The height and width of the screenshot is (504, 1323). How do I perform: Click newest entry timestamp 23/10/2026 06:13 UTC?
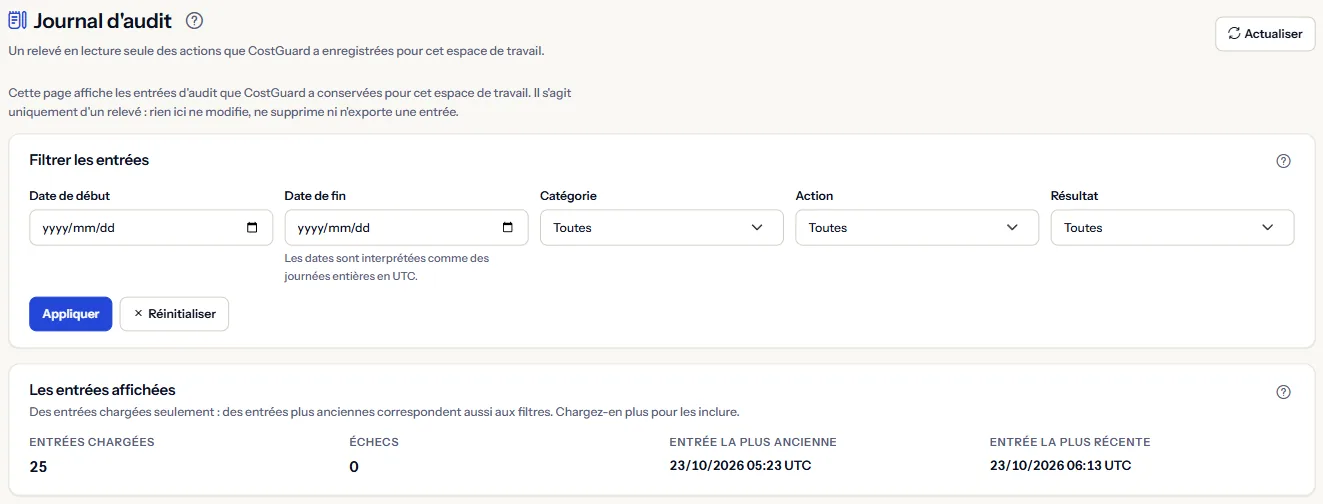(x=1060, y=465)
